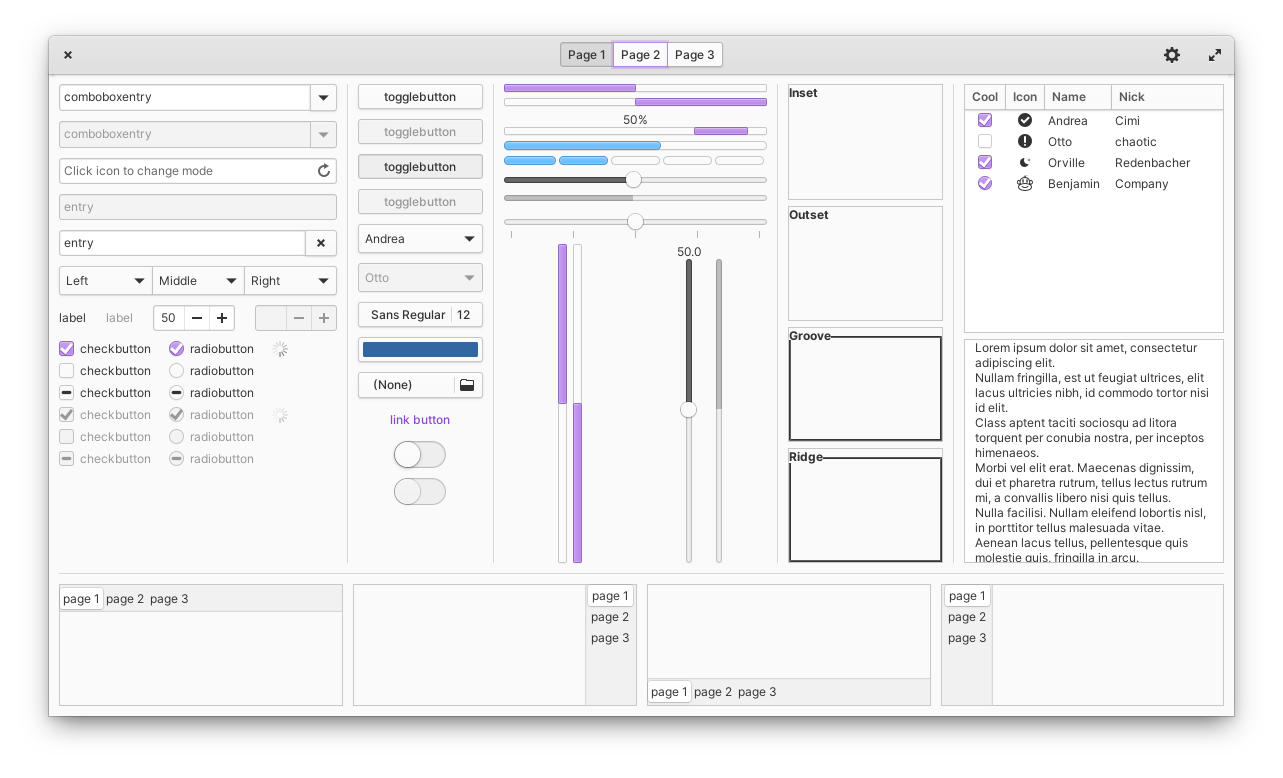Decrease the spin value with minus

click(197, 318)
